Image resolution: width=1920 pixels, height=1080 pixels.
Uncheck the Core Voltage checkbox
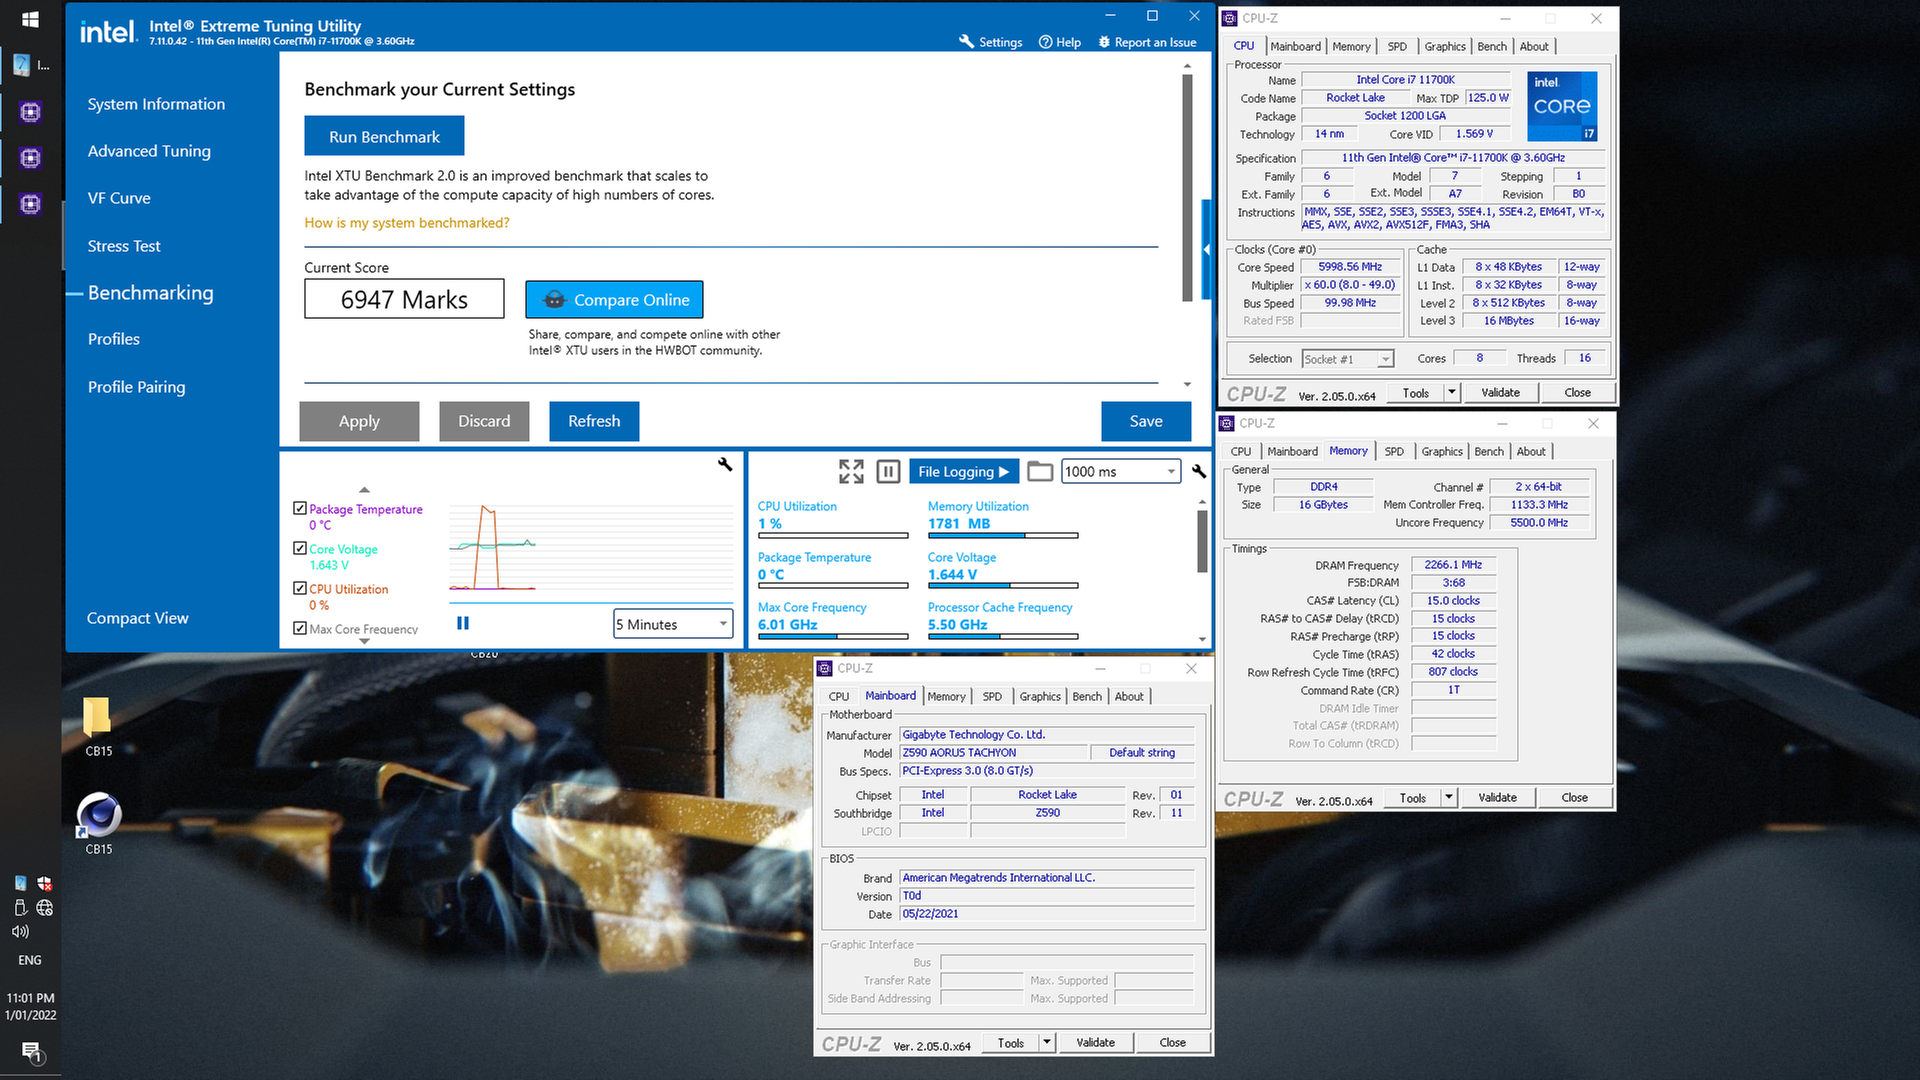pyautogui.click(x=300, y=548)
